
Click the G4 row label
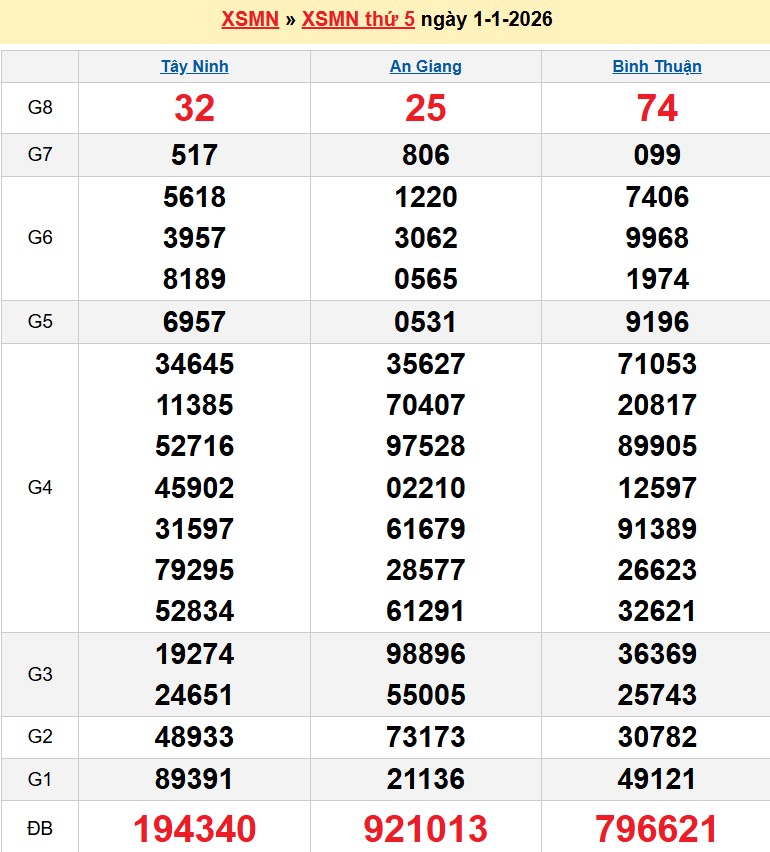(x=40, y=488)
